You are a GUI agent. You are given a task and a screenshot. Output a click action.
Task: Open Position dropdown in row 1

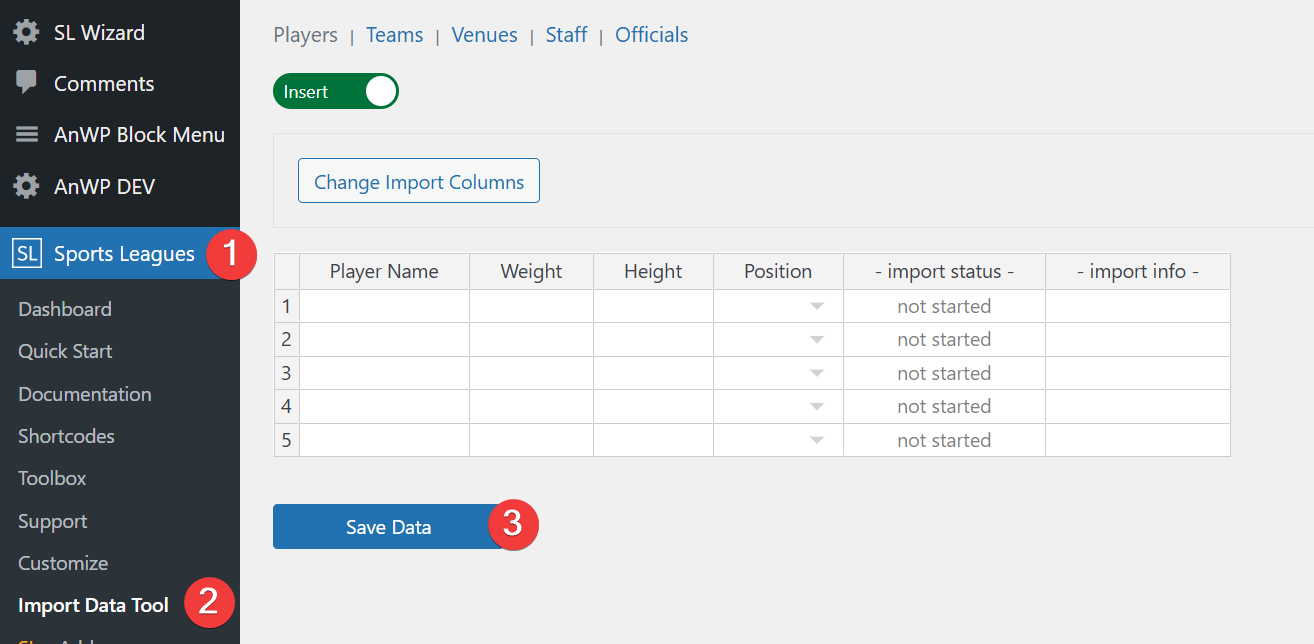817,306
